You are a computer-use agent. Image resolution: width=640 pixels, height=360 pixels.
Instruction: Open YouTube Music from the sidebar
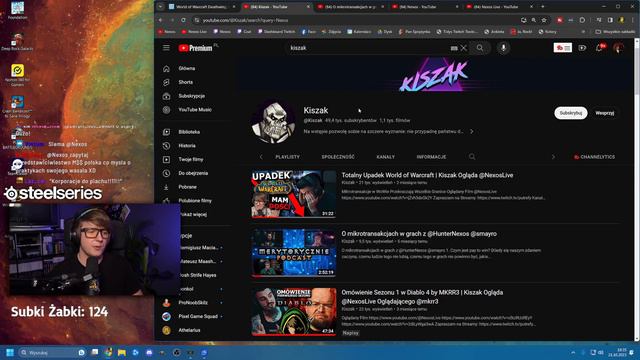pyautogui.click(x=195, y=110)
